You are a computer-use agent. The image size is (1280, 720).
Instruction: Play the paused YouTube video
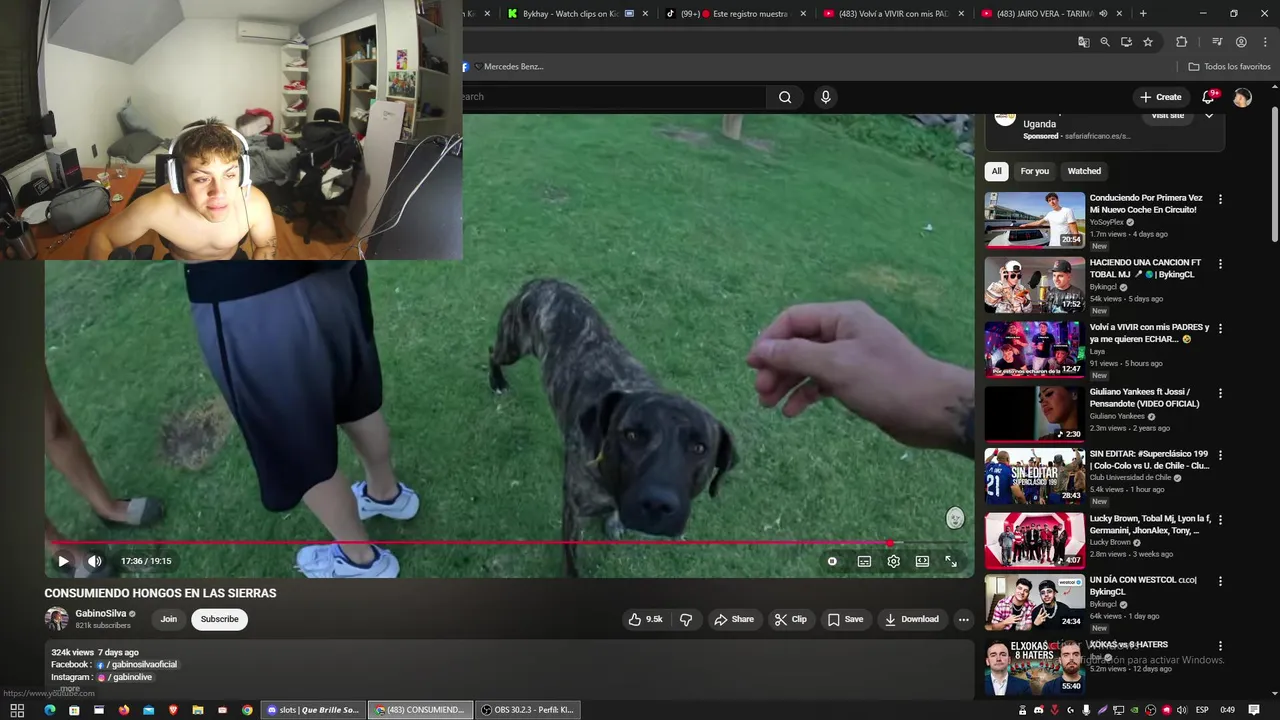(63, 561)
